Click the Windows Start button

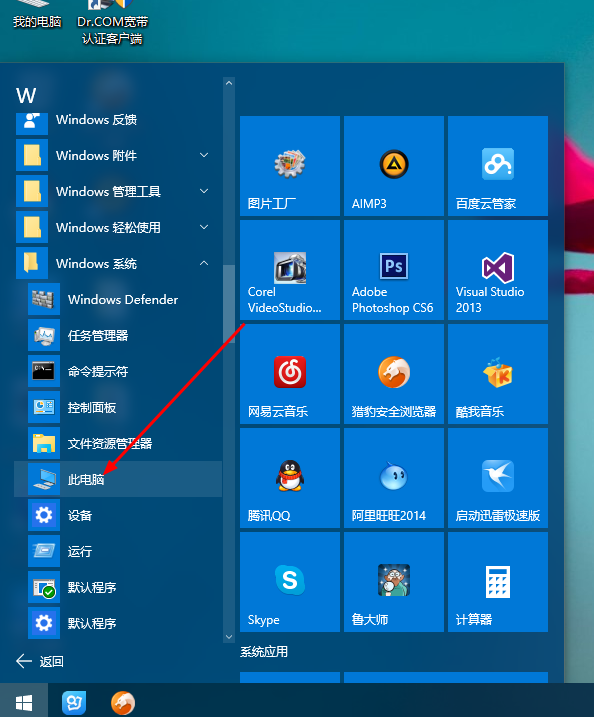click(24, 702)
